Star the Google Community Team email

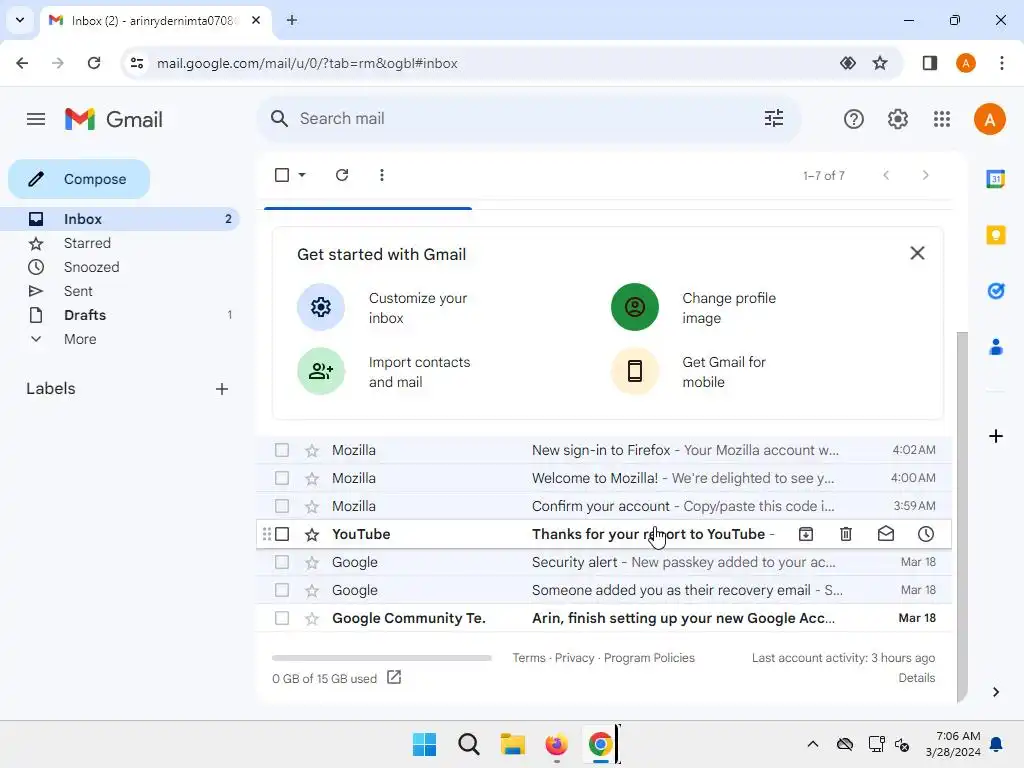(312, 618)
